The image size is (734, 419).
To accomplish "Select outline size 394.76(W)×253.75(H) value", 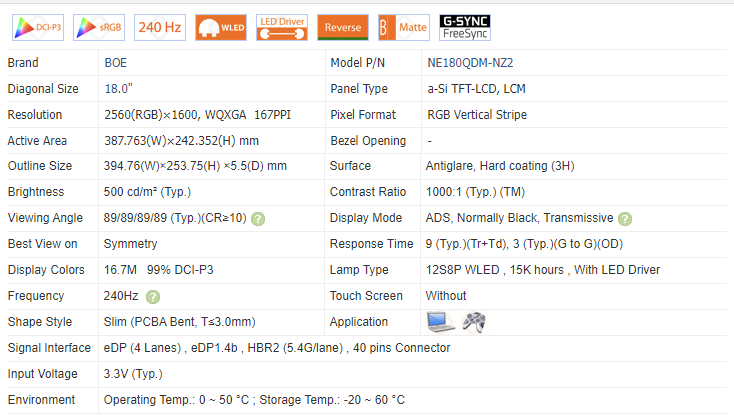I will [195, 166].
